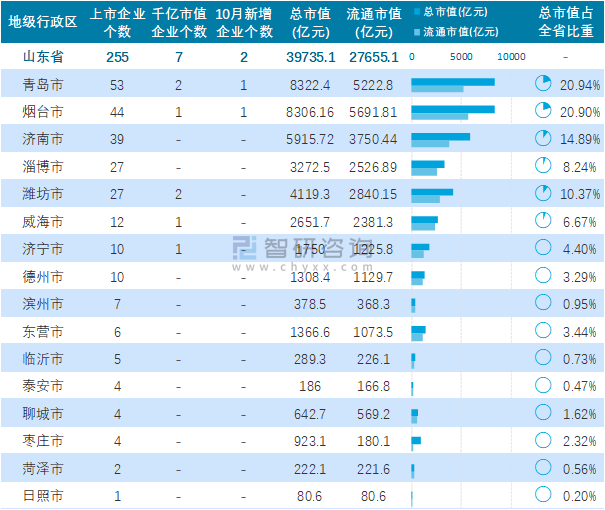Click the pie icon beside 20.90%
605x510 pixels.
coord(543,111)
